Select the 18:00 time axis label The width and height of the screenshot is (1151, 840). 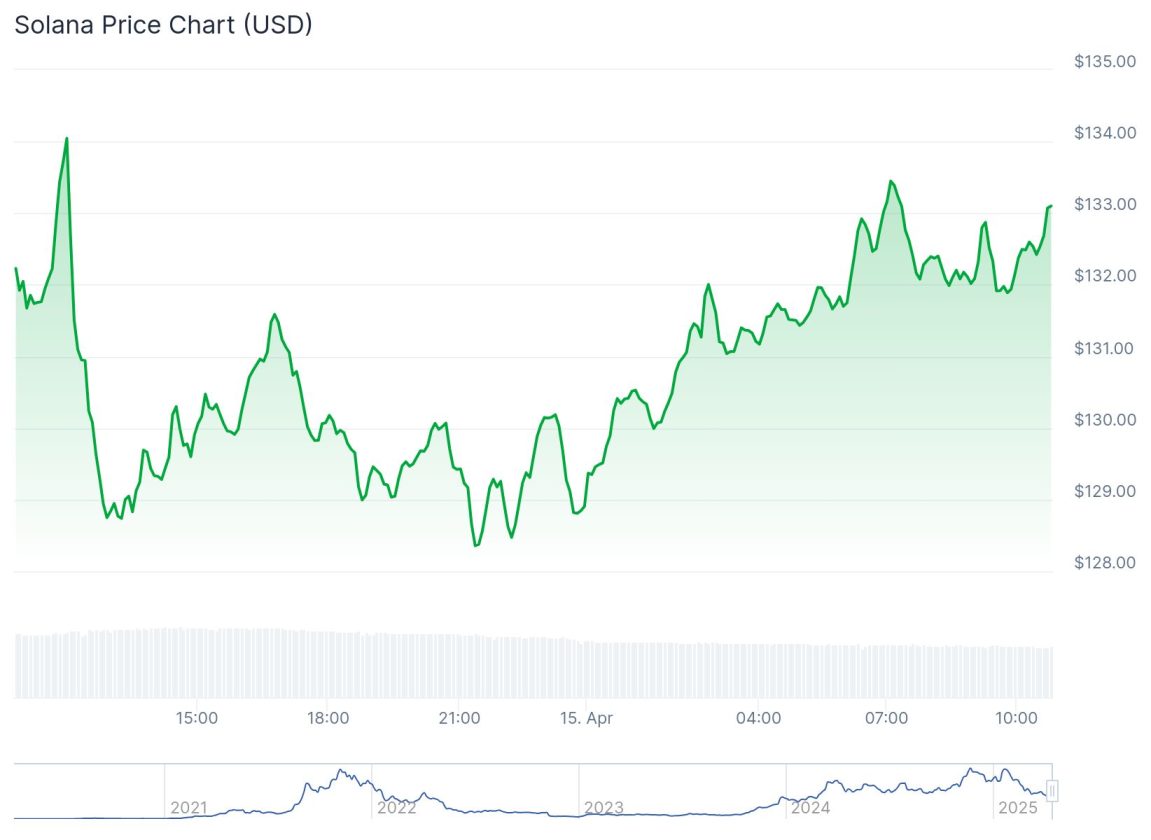point(328,718)
